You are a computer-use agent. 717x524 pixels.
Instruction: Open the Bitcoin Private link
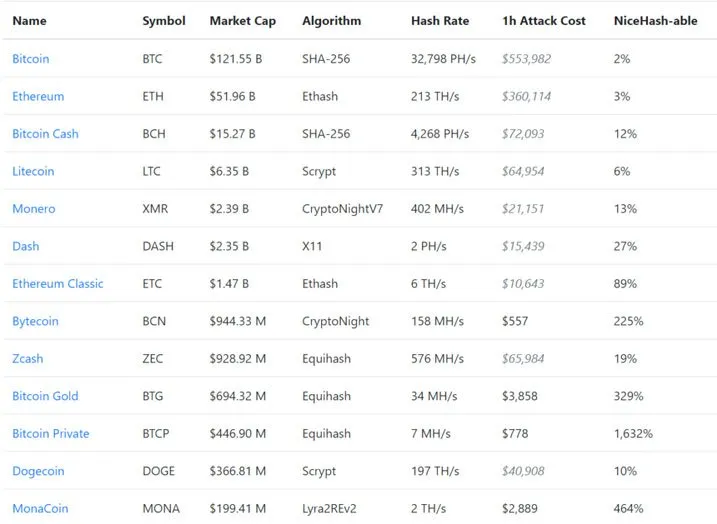point(51,434)
